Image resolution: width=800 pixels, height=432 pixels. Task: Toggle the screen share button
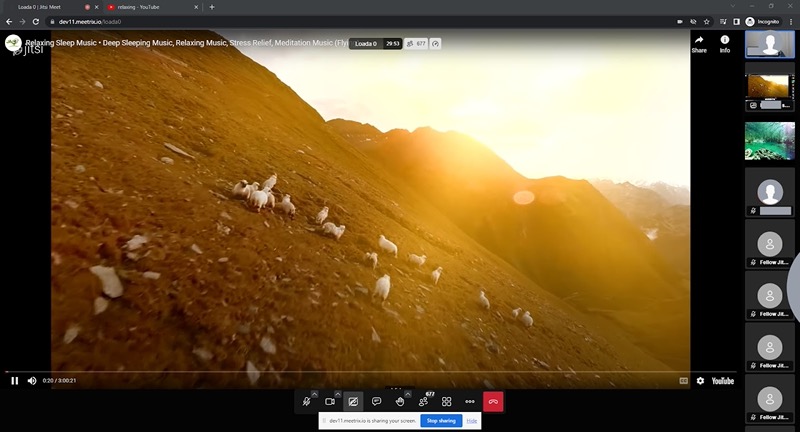[x=353, y=401]
